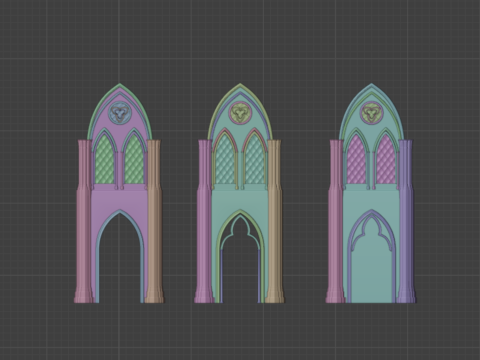Click the blue round medallion on left arch

tap(120, 113)
